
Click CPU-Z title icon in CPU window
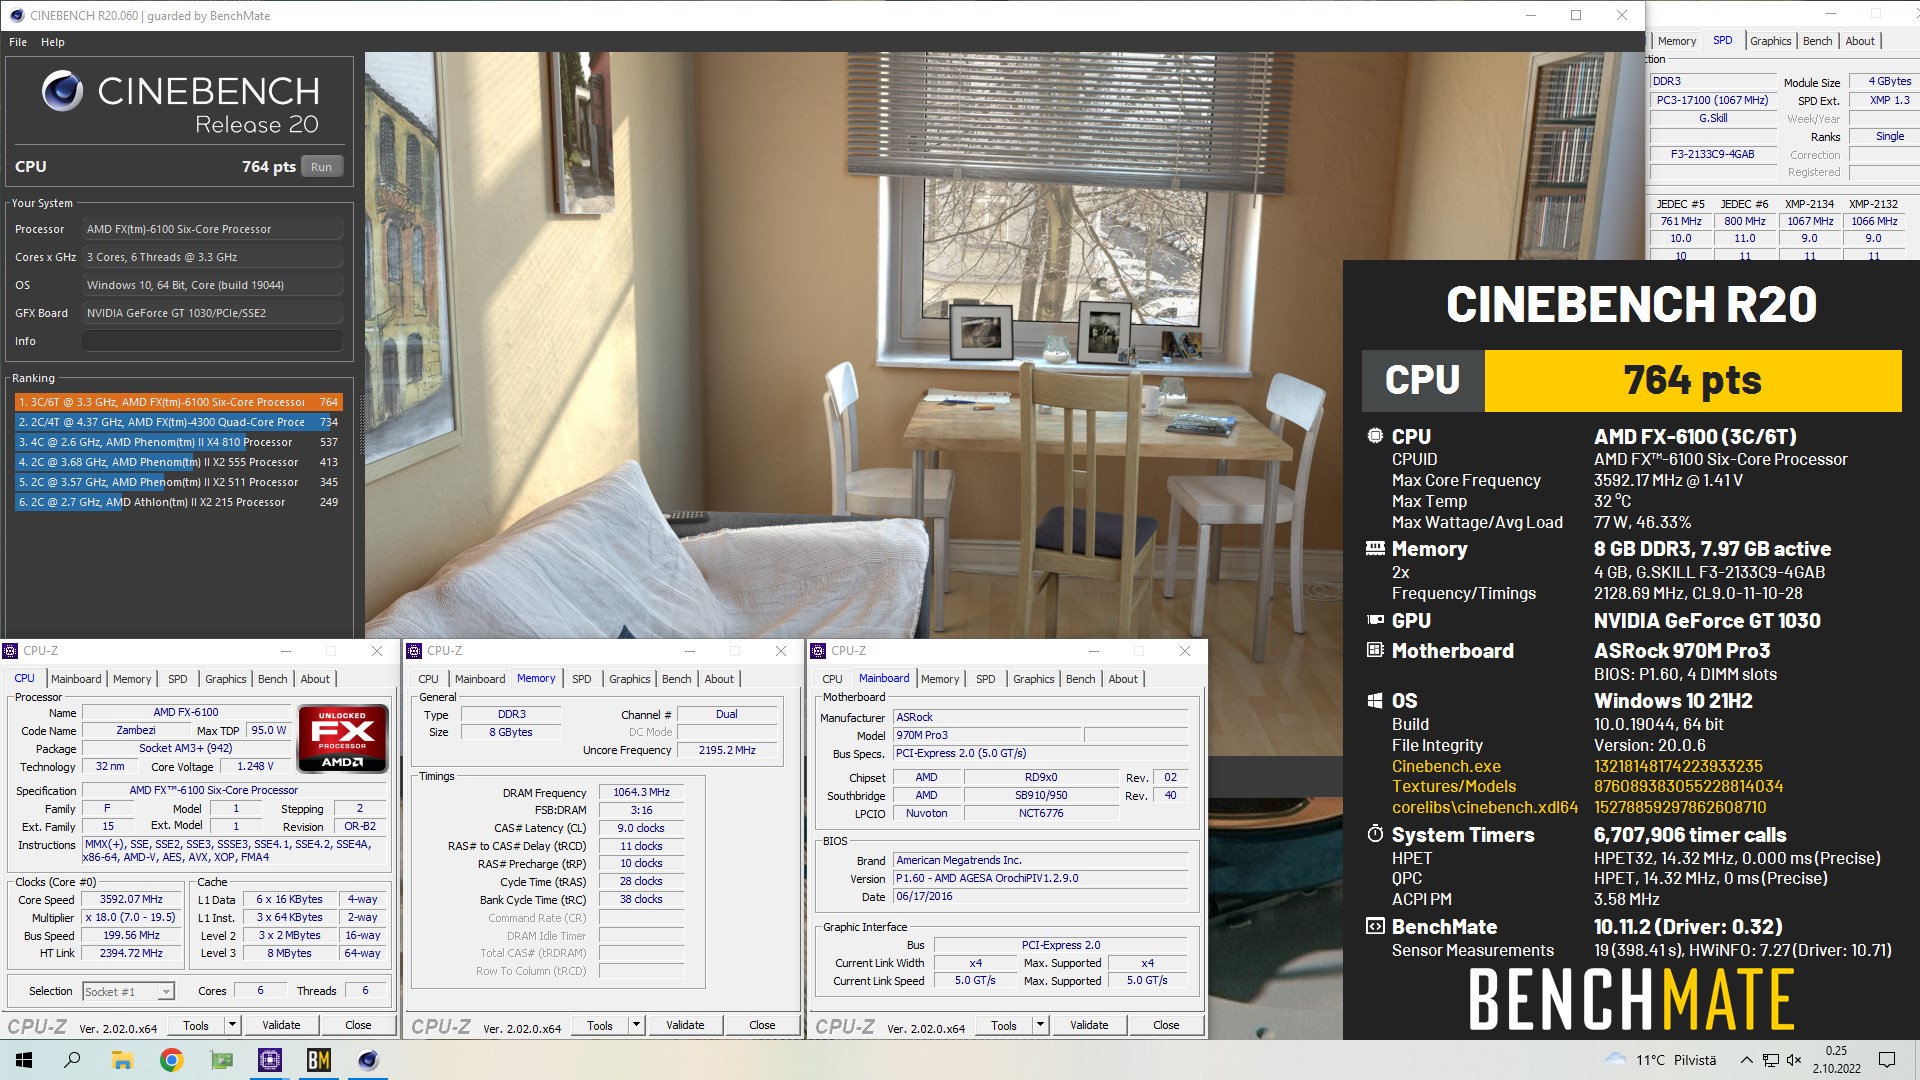pyautogui.click(x=11, y=651)
